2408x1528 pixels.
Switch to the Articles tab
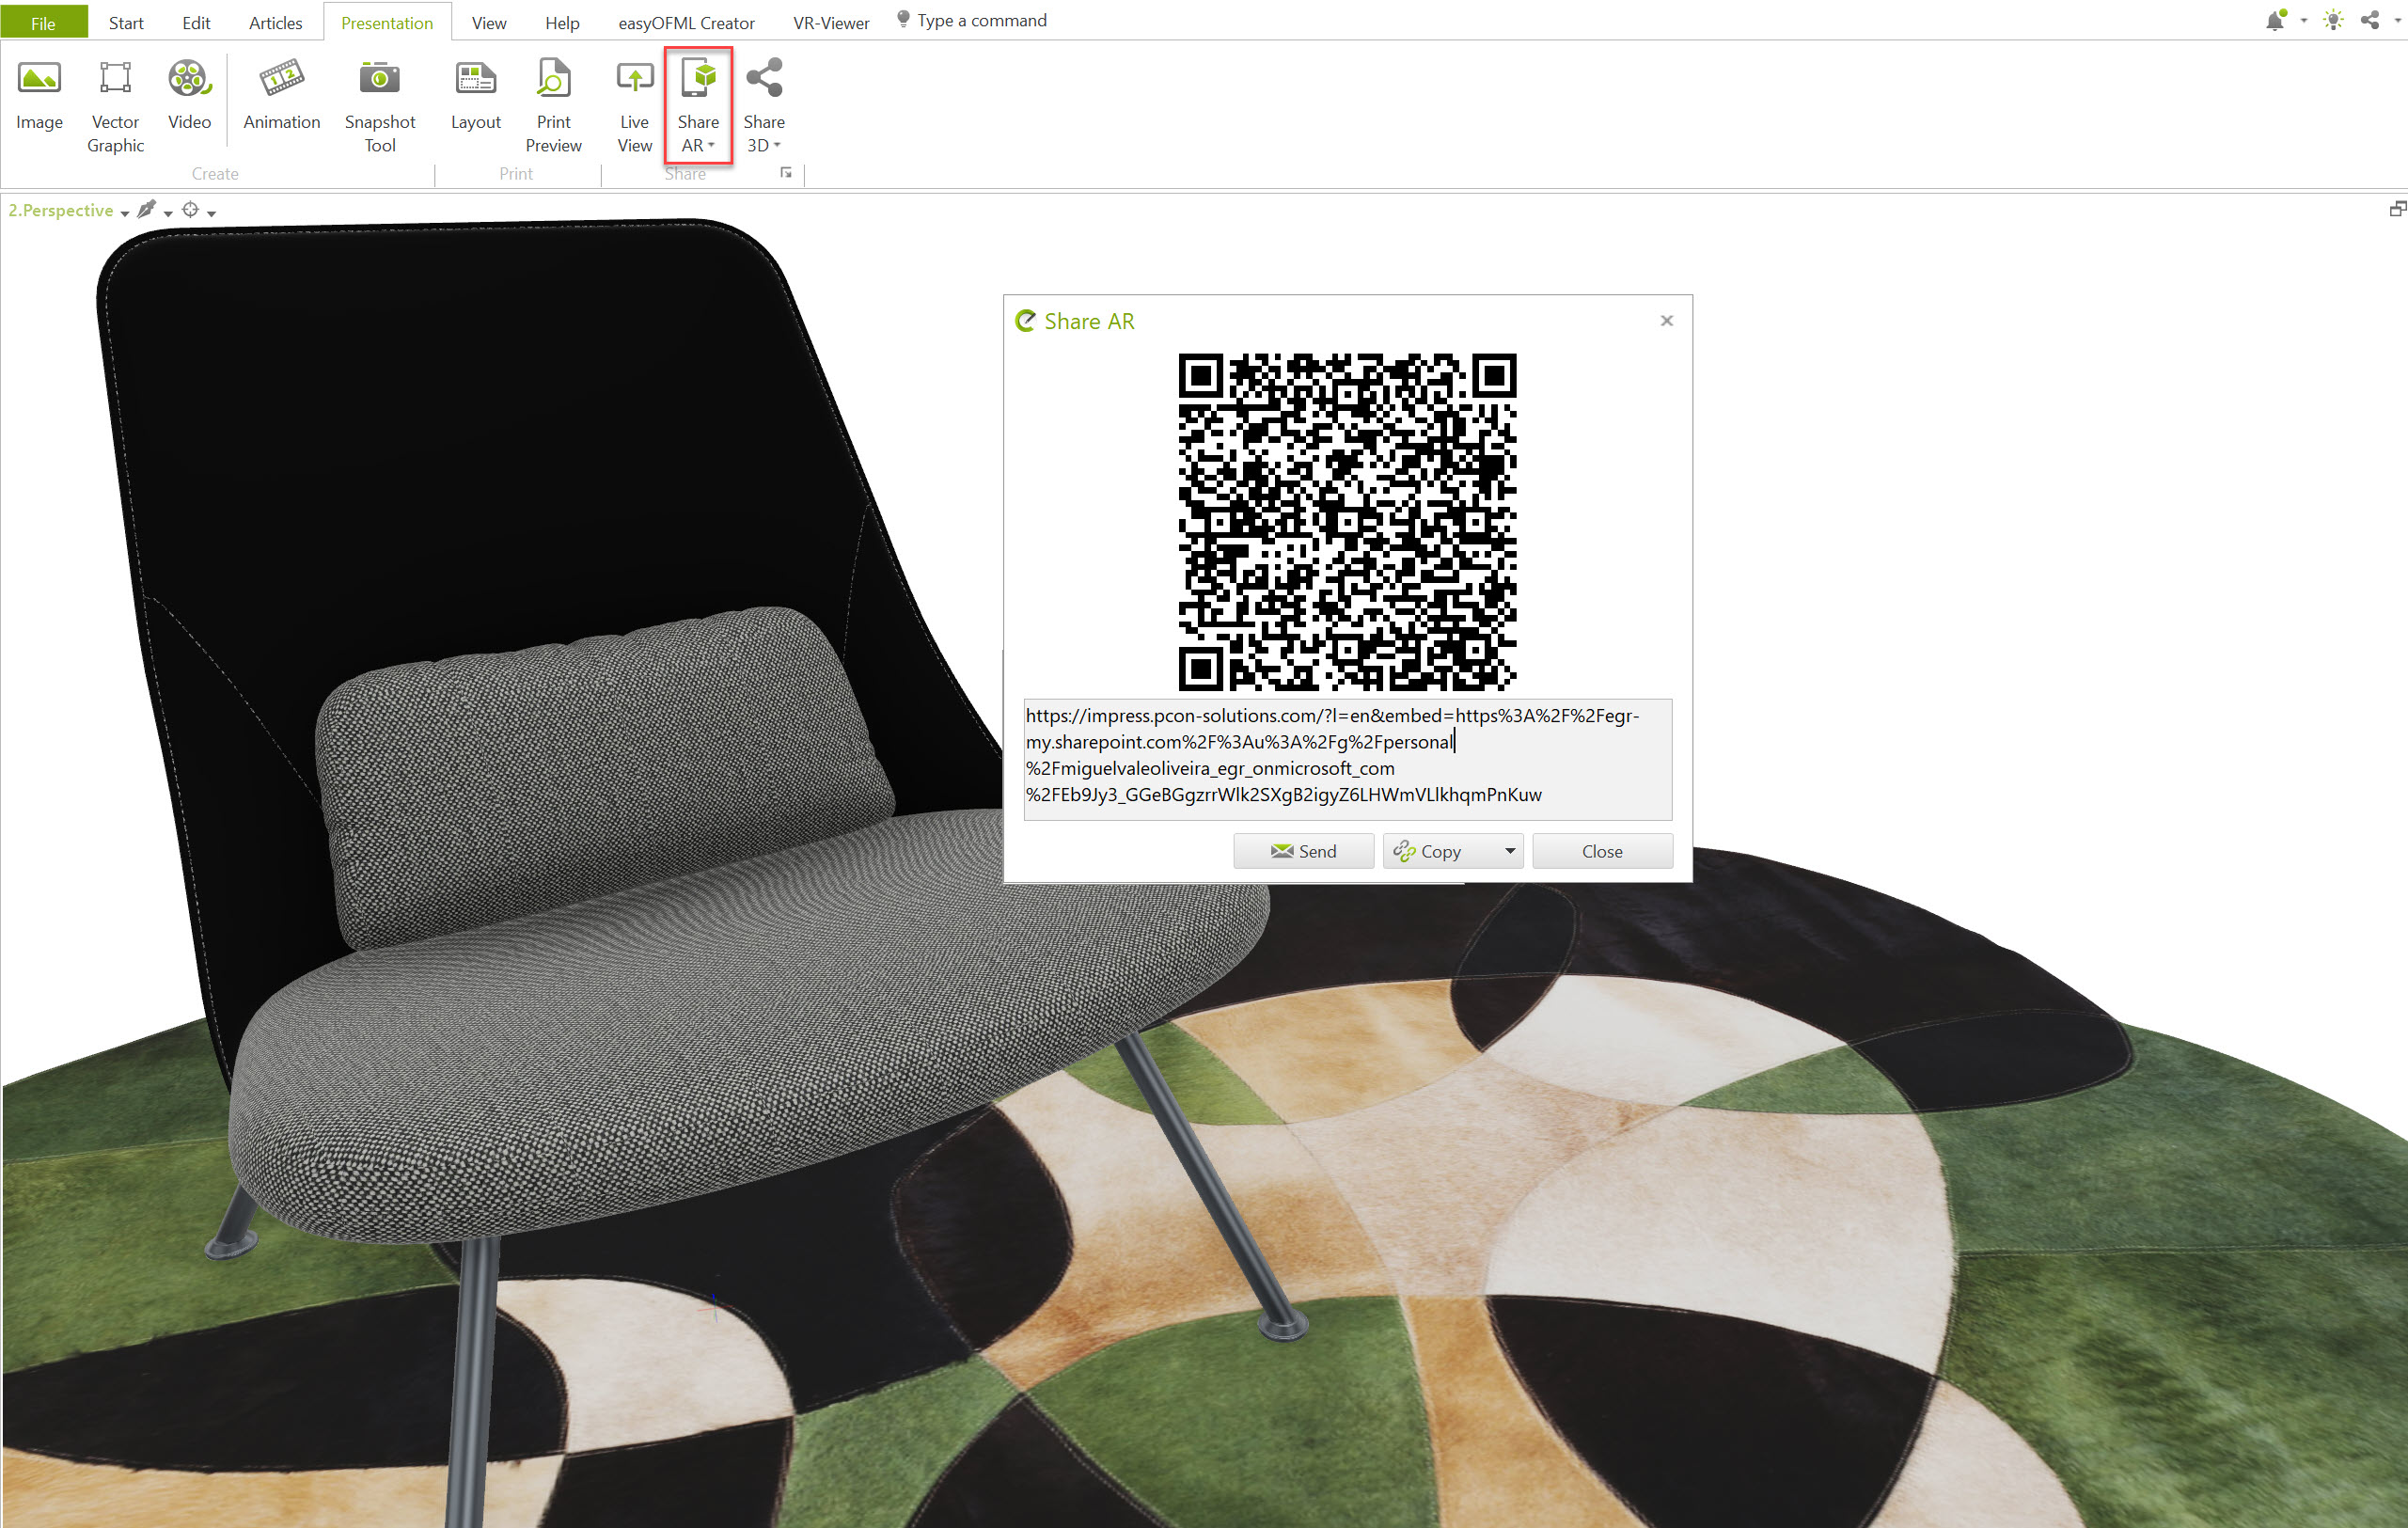tap(275, 22)
